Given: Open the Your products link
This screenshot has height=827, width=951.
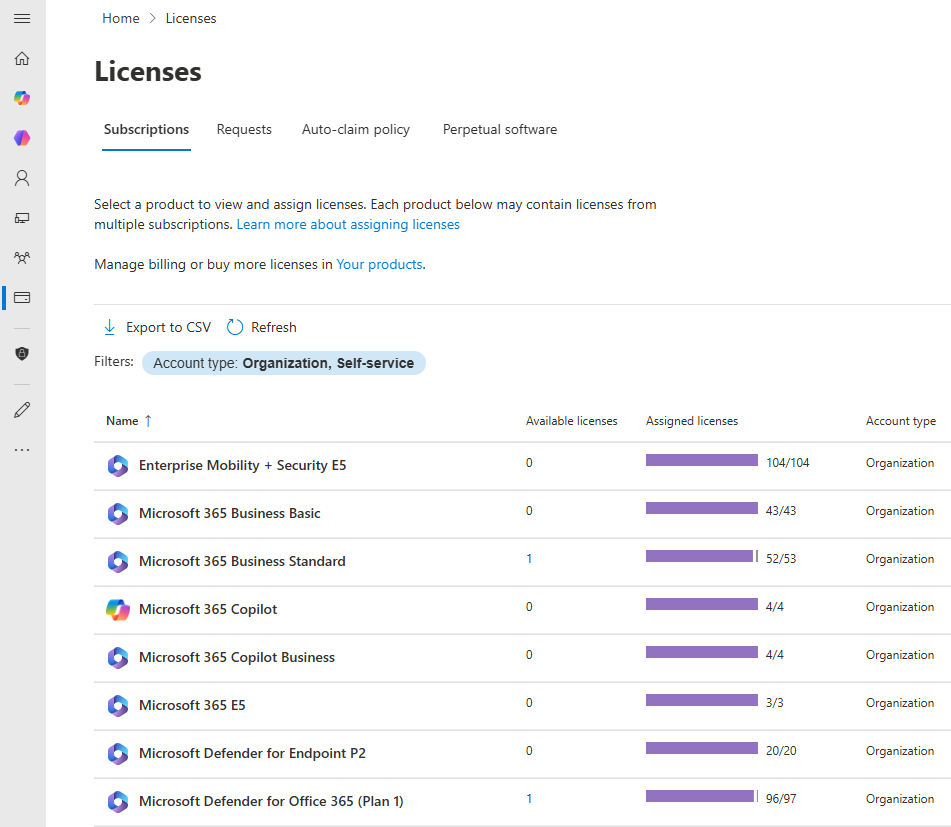Looking at the screenshot, I should (380, 264).
